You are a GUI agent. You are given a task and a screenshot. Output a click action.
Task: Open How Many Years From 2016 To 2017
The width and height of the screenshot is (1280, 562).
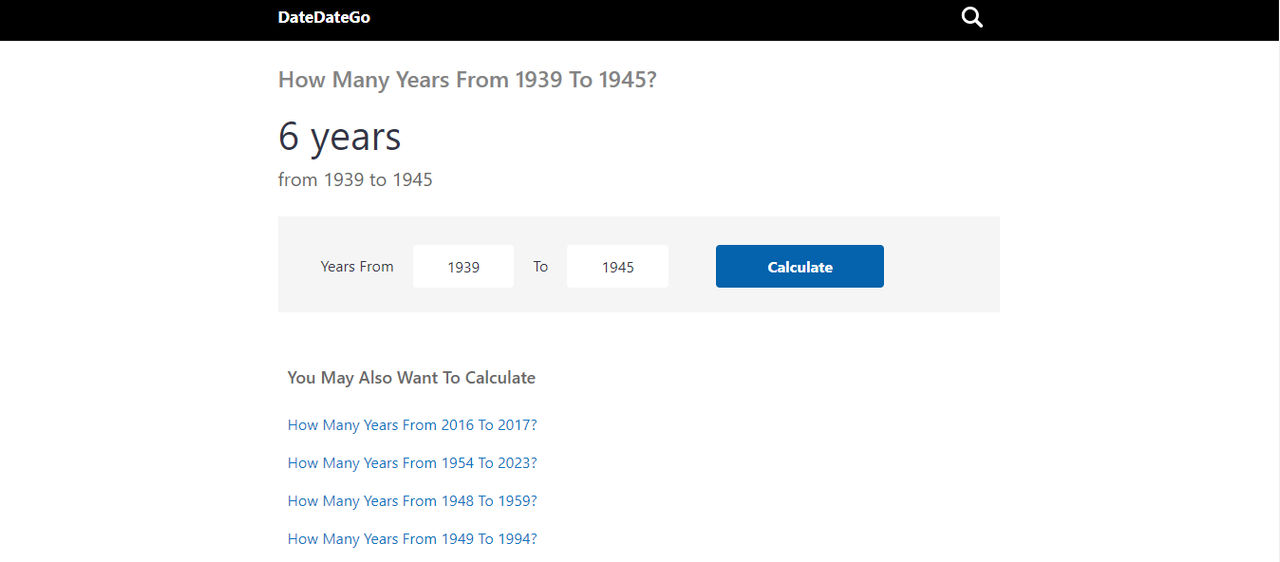tap(412, 425)
